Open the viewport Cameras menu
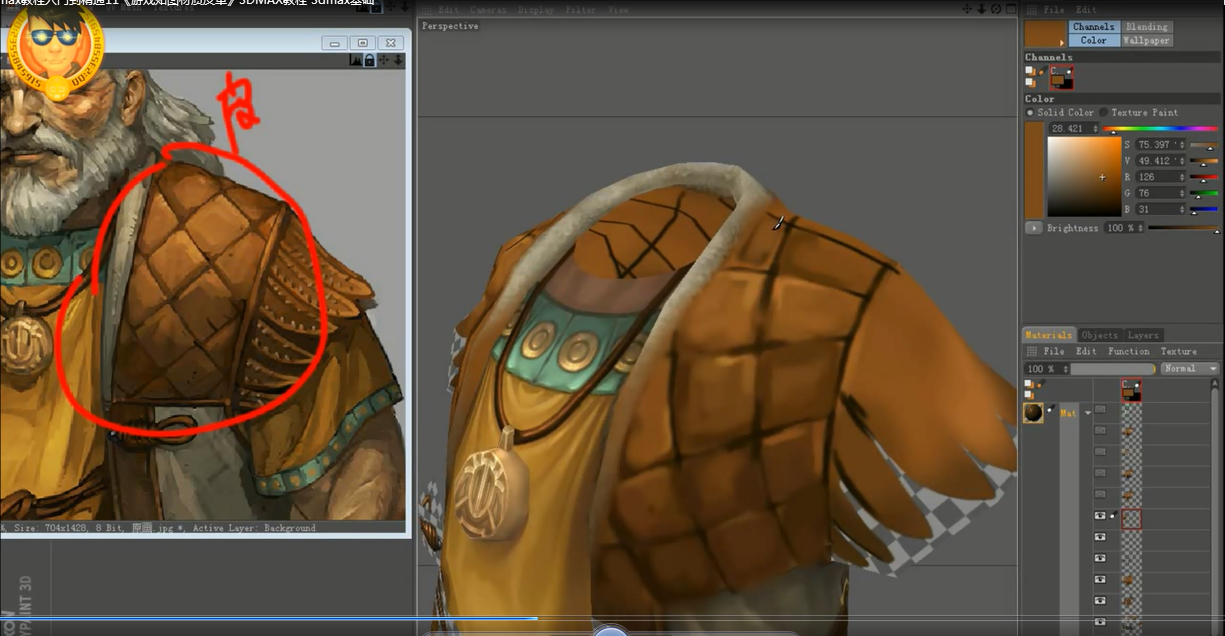 click(x=488, y=10)
